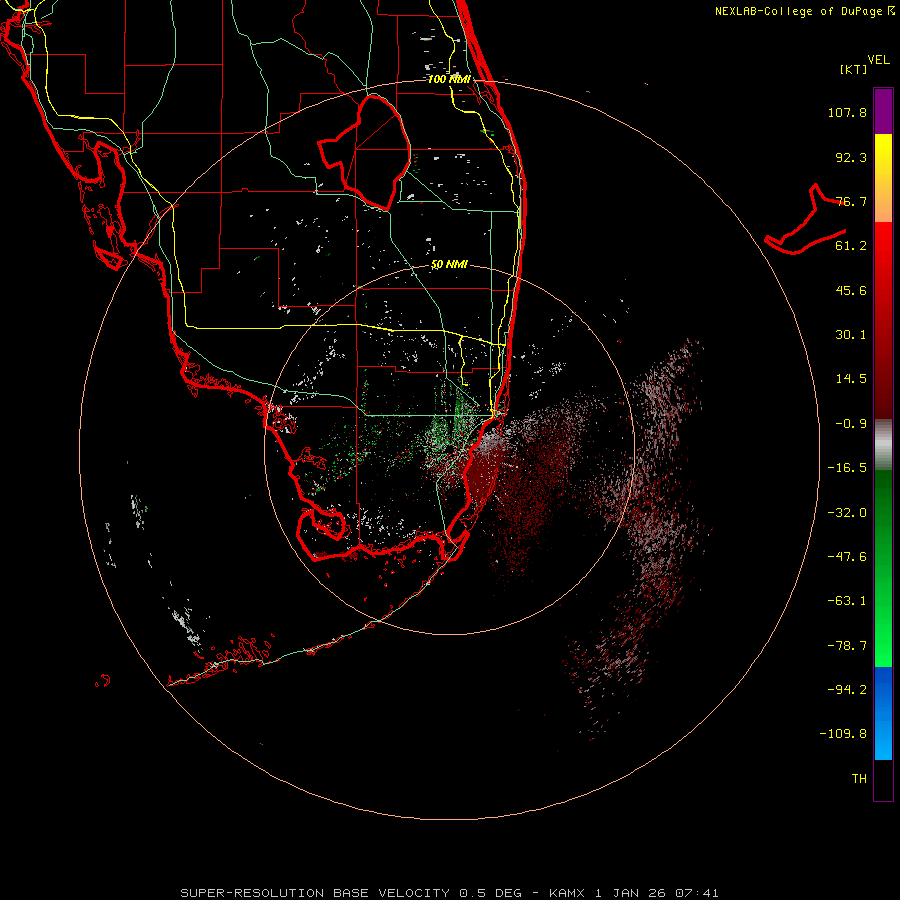Click the 61.2 value on the velocity scale

pos(851,246)
